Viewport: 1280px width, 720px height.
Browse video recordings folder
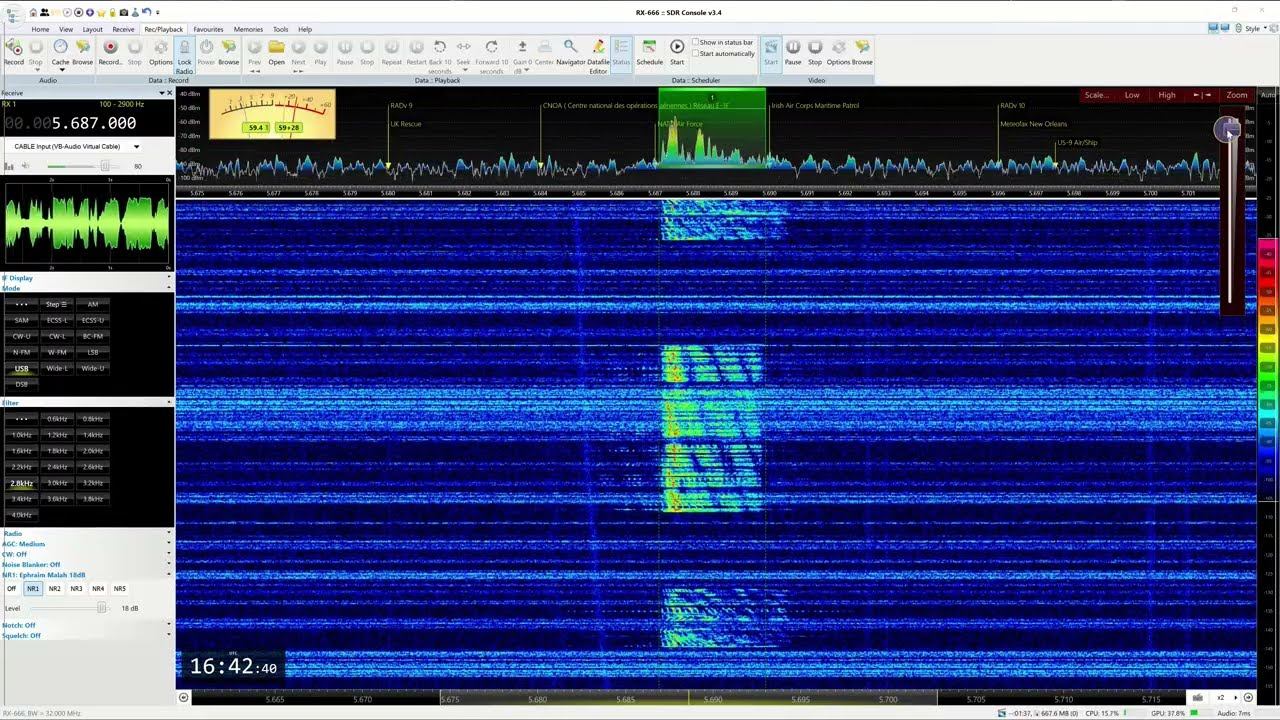coord(862,51)
